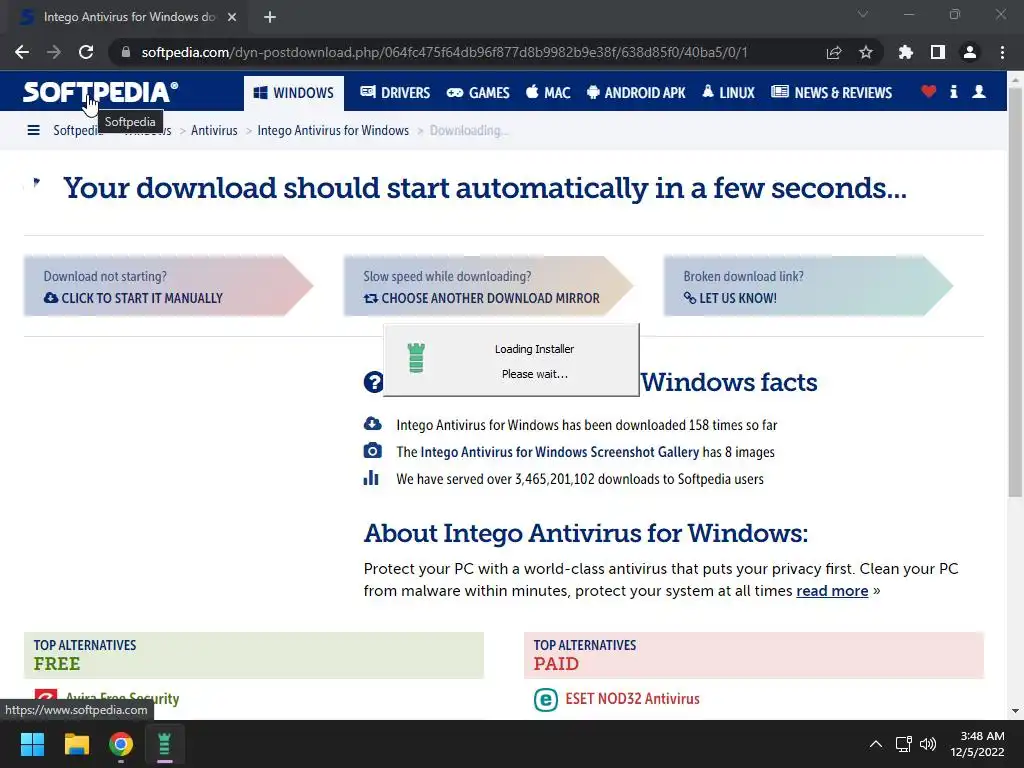The image size is (1024, 768).
Task: Open the Mac section
Action: click(548, 93)
